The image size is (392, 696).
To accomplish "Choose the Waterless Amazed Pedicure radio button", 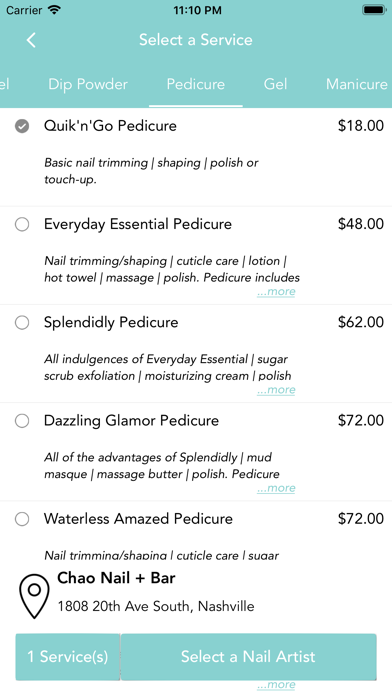I will (x=22, y=519).
